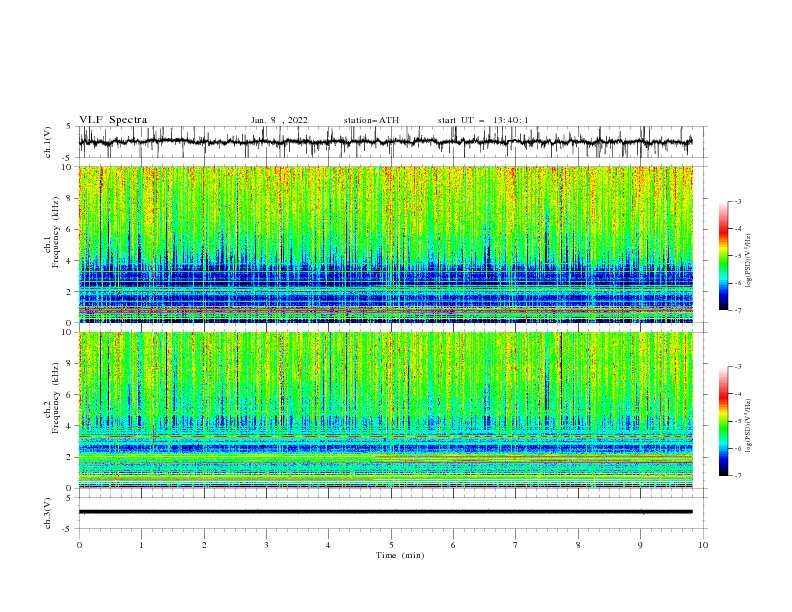Click the time axis tick label "8"
This screenshot has width=792, height=612.
pyautogui.click(x=578, y=545)
